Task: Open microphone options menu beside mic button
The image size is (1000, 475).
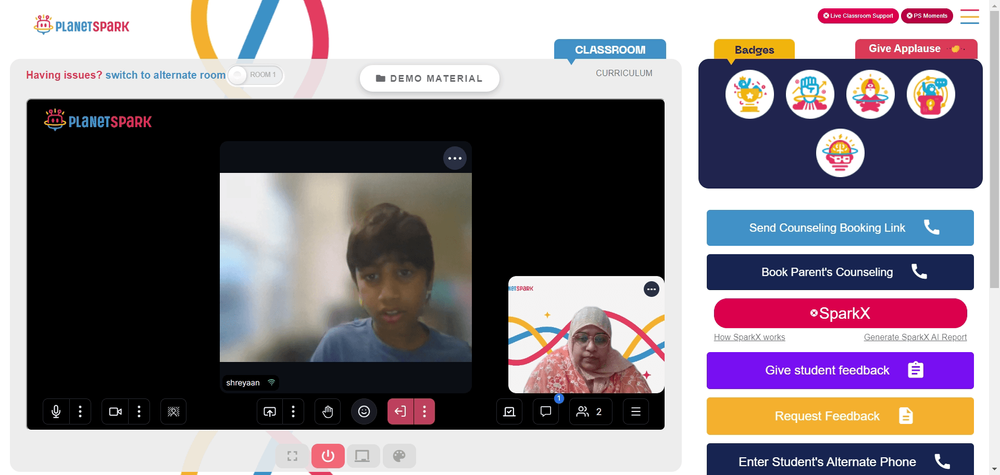Action: coord(80,412)
